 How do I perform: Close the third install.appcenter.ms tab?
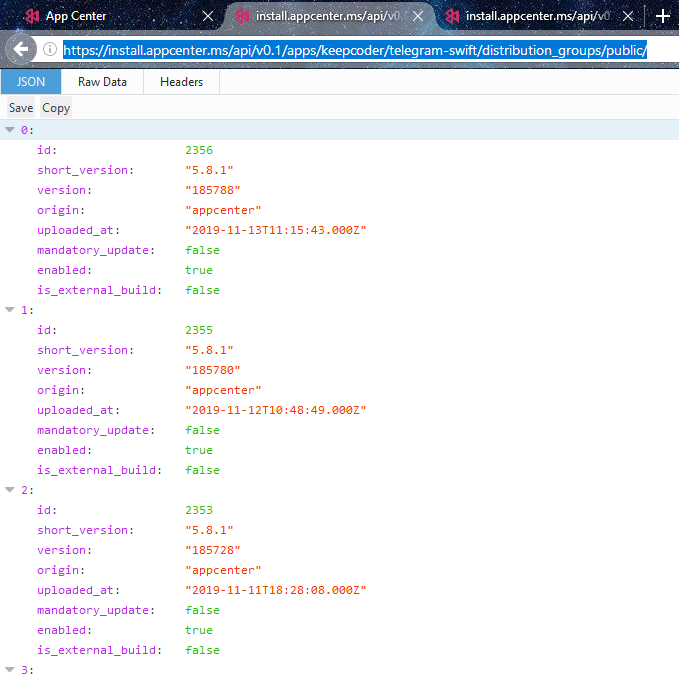pos(627,16)
